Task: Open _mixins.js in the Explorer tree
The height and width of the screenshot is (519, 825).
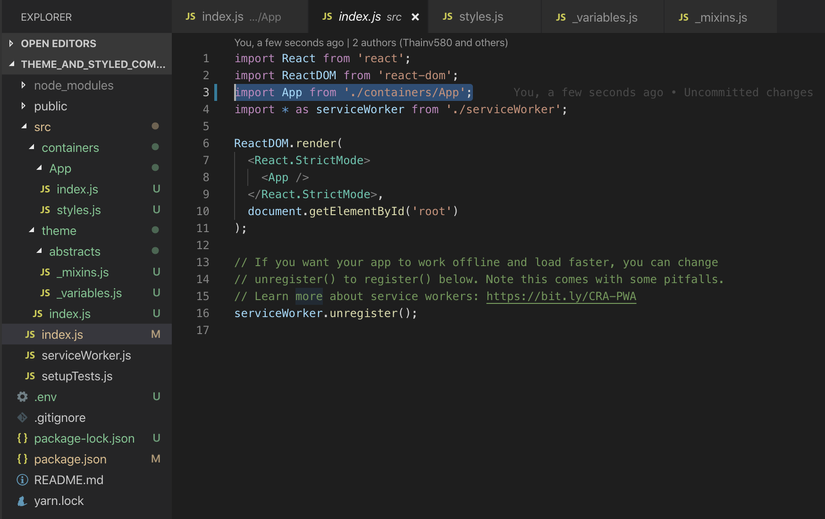Action: [x=82, y=272]
